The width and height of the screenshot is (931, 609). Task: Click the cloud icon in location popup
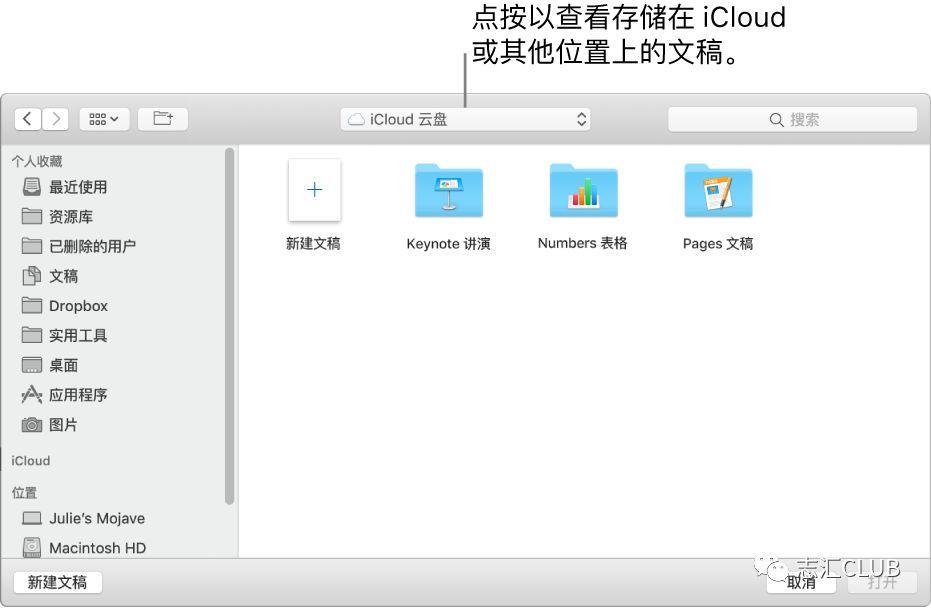(x=356, y=120)
